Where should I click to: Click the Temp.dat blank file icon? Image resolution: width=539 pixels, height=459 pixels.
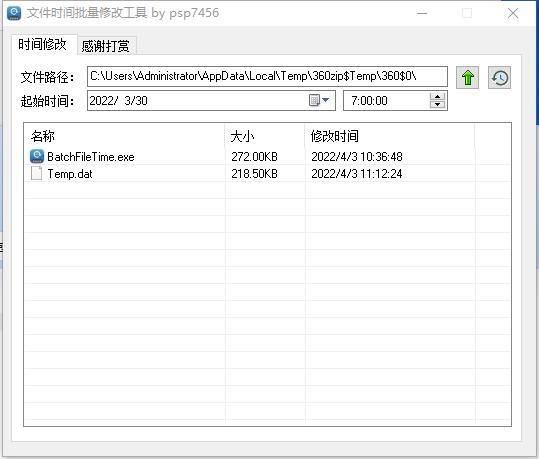click(x=36, y=173)
